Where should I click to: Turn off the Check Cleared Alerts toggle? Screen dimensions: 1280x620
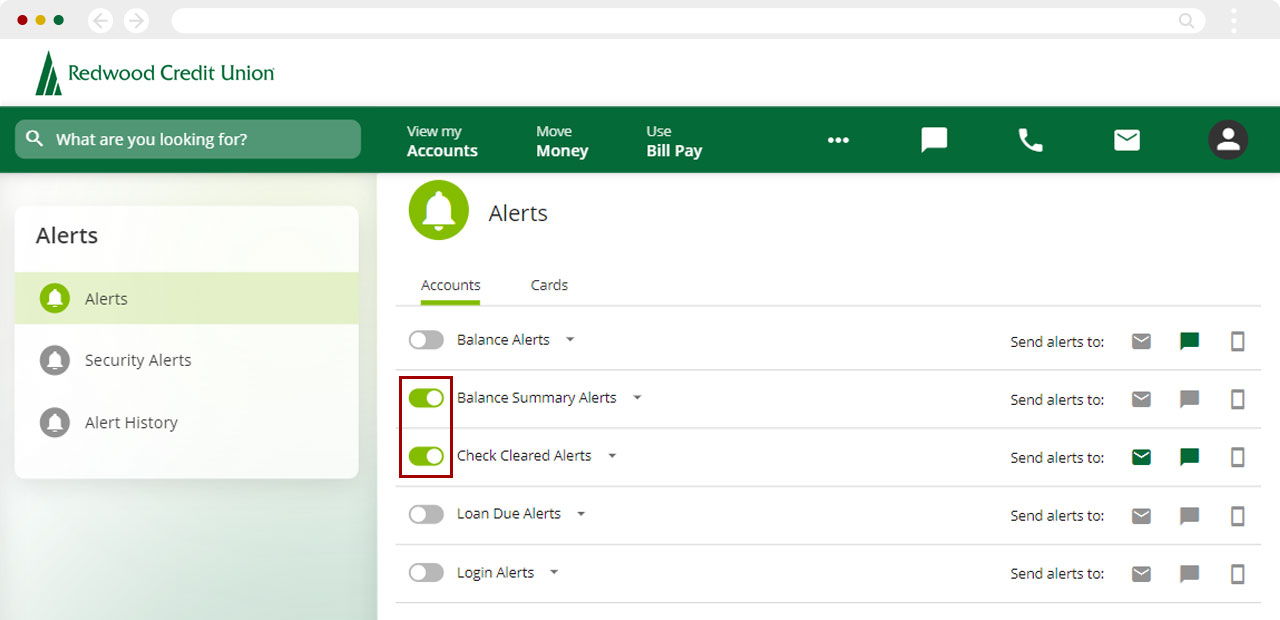point(426,456)
